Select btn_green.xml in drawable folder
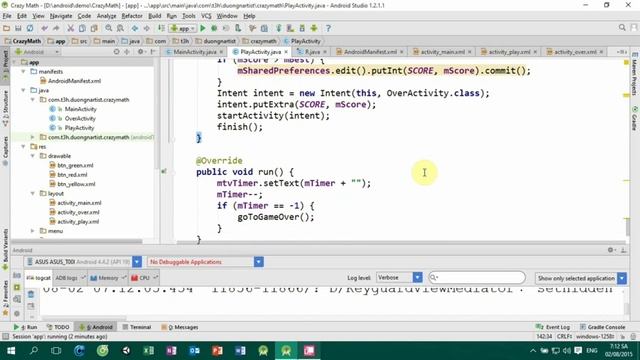The width and height of the screenshot is (640, 360). pyautogui.click(x=75, y=165)
